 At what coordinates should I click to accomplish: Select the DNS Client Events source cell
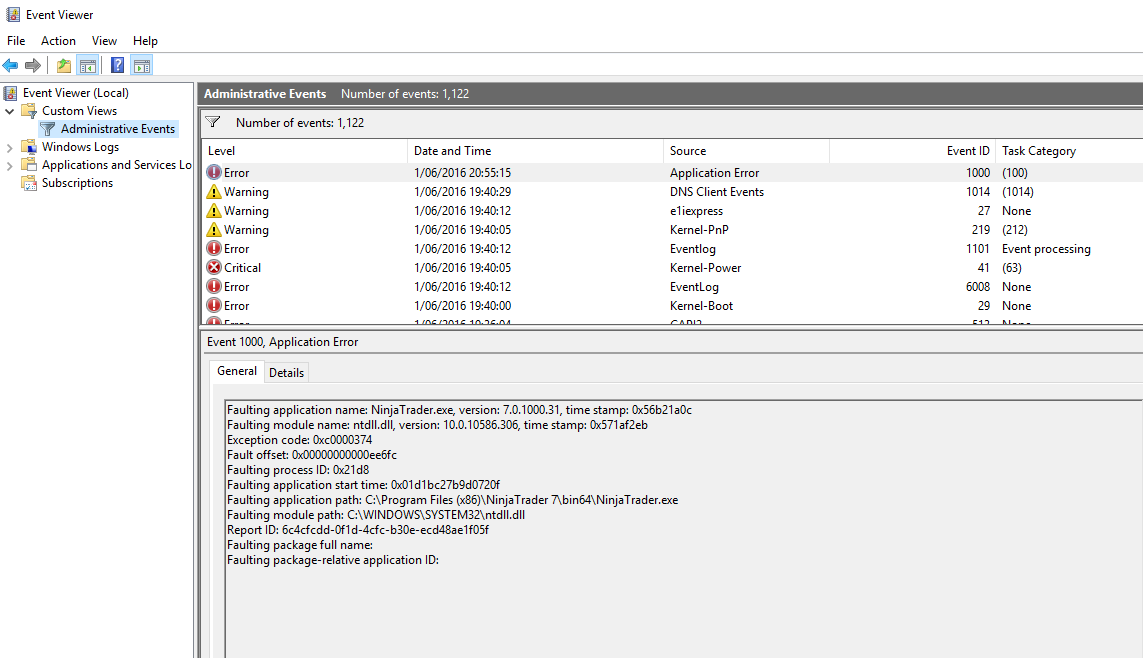717,192
